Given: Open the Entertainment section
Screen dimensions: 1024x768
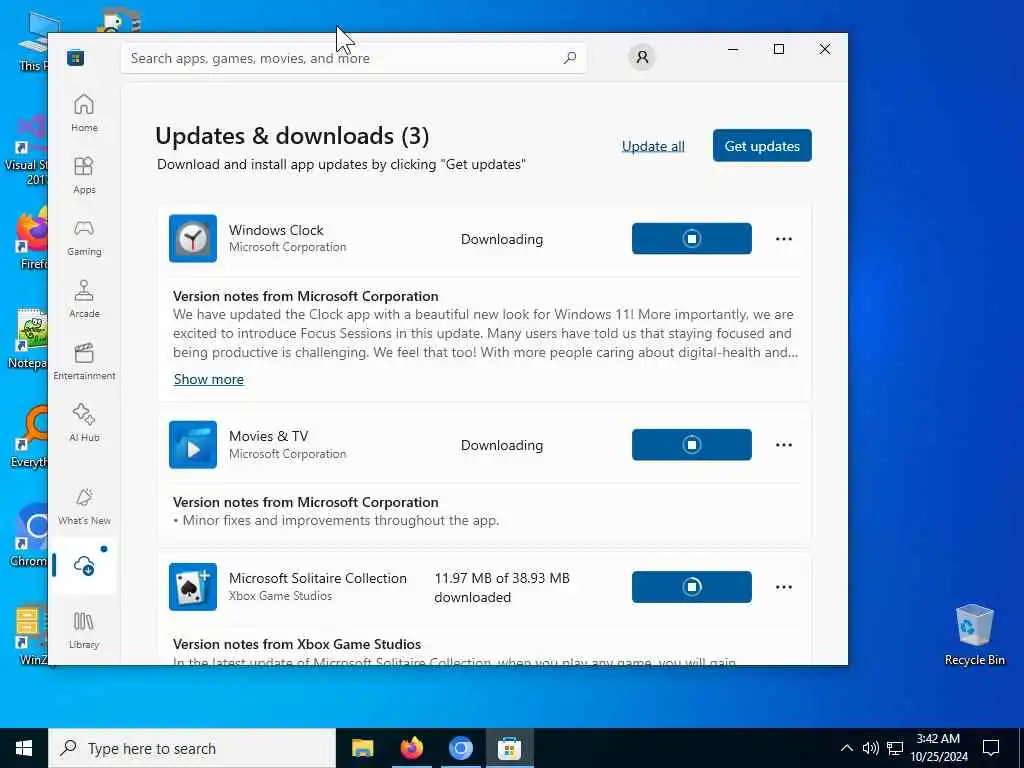Looking at the screenshot, I should [84, 361].
